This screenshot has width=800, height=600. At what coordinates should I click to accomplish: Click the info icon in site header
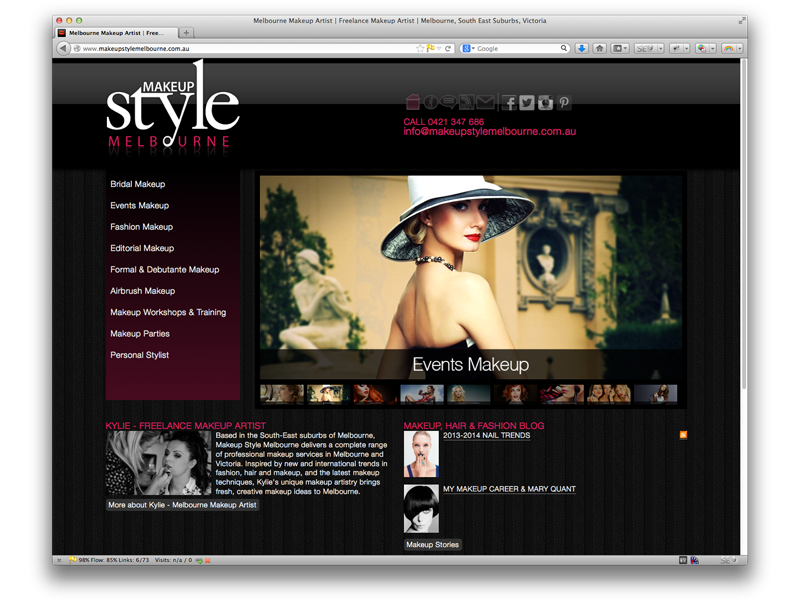431,103
